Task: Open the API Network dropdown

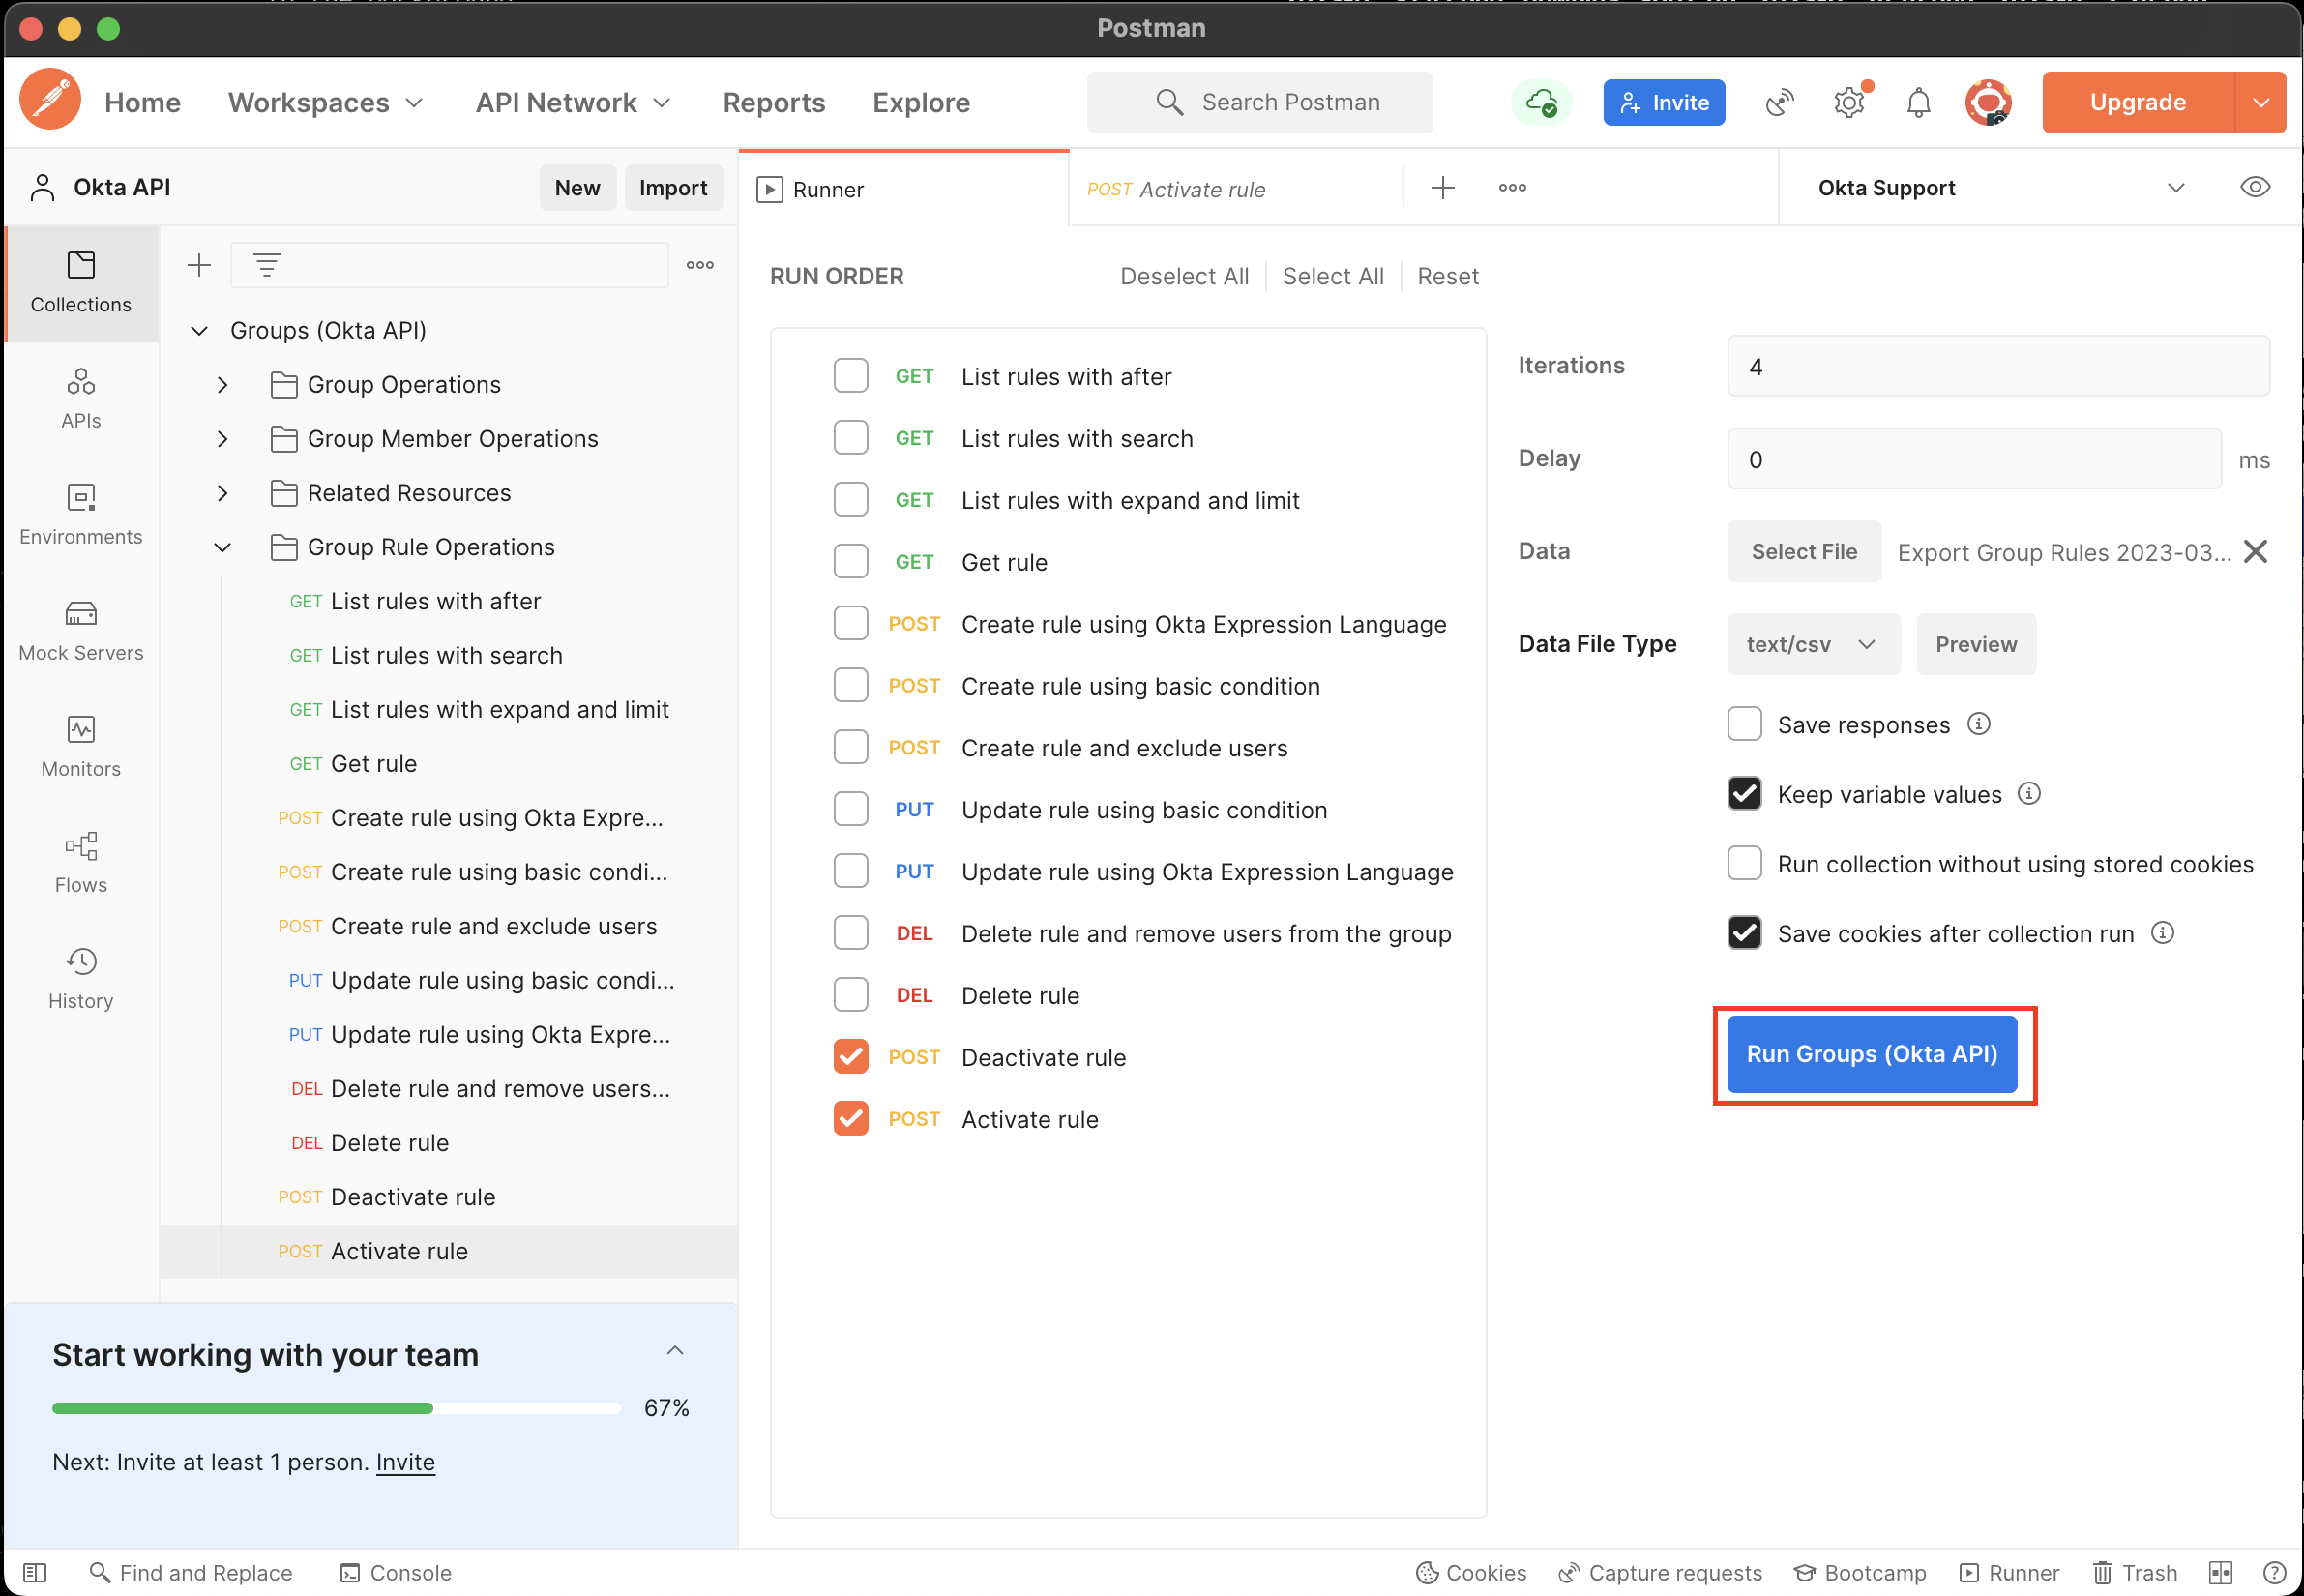Action: 573,102
